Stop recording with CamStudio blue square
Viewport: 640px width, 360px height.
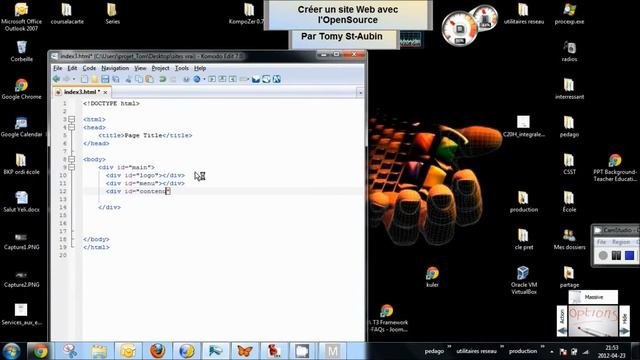click(629, 256)
